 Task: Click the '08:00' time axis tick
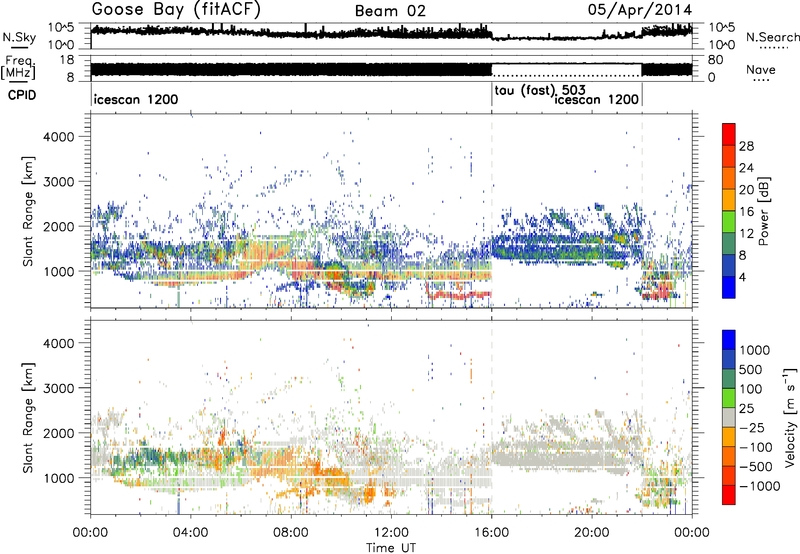(291, 533)
